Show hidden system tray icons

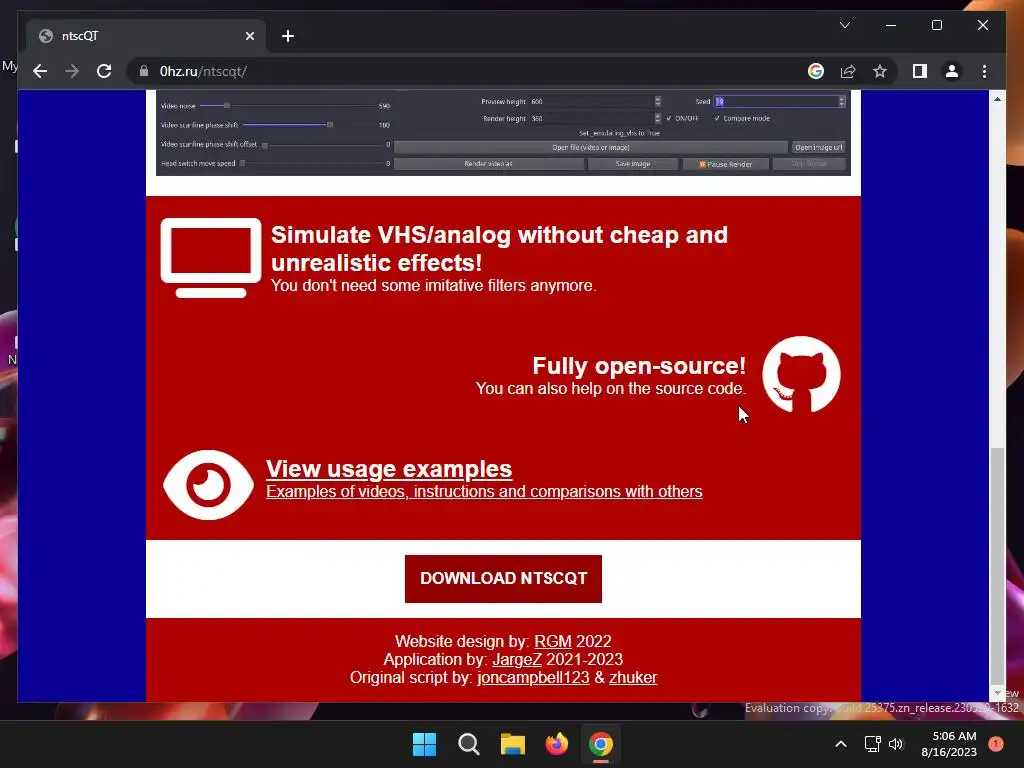click(841, 744)
